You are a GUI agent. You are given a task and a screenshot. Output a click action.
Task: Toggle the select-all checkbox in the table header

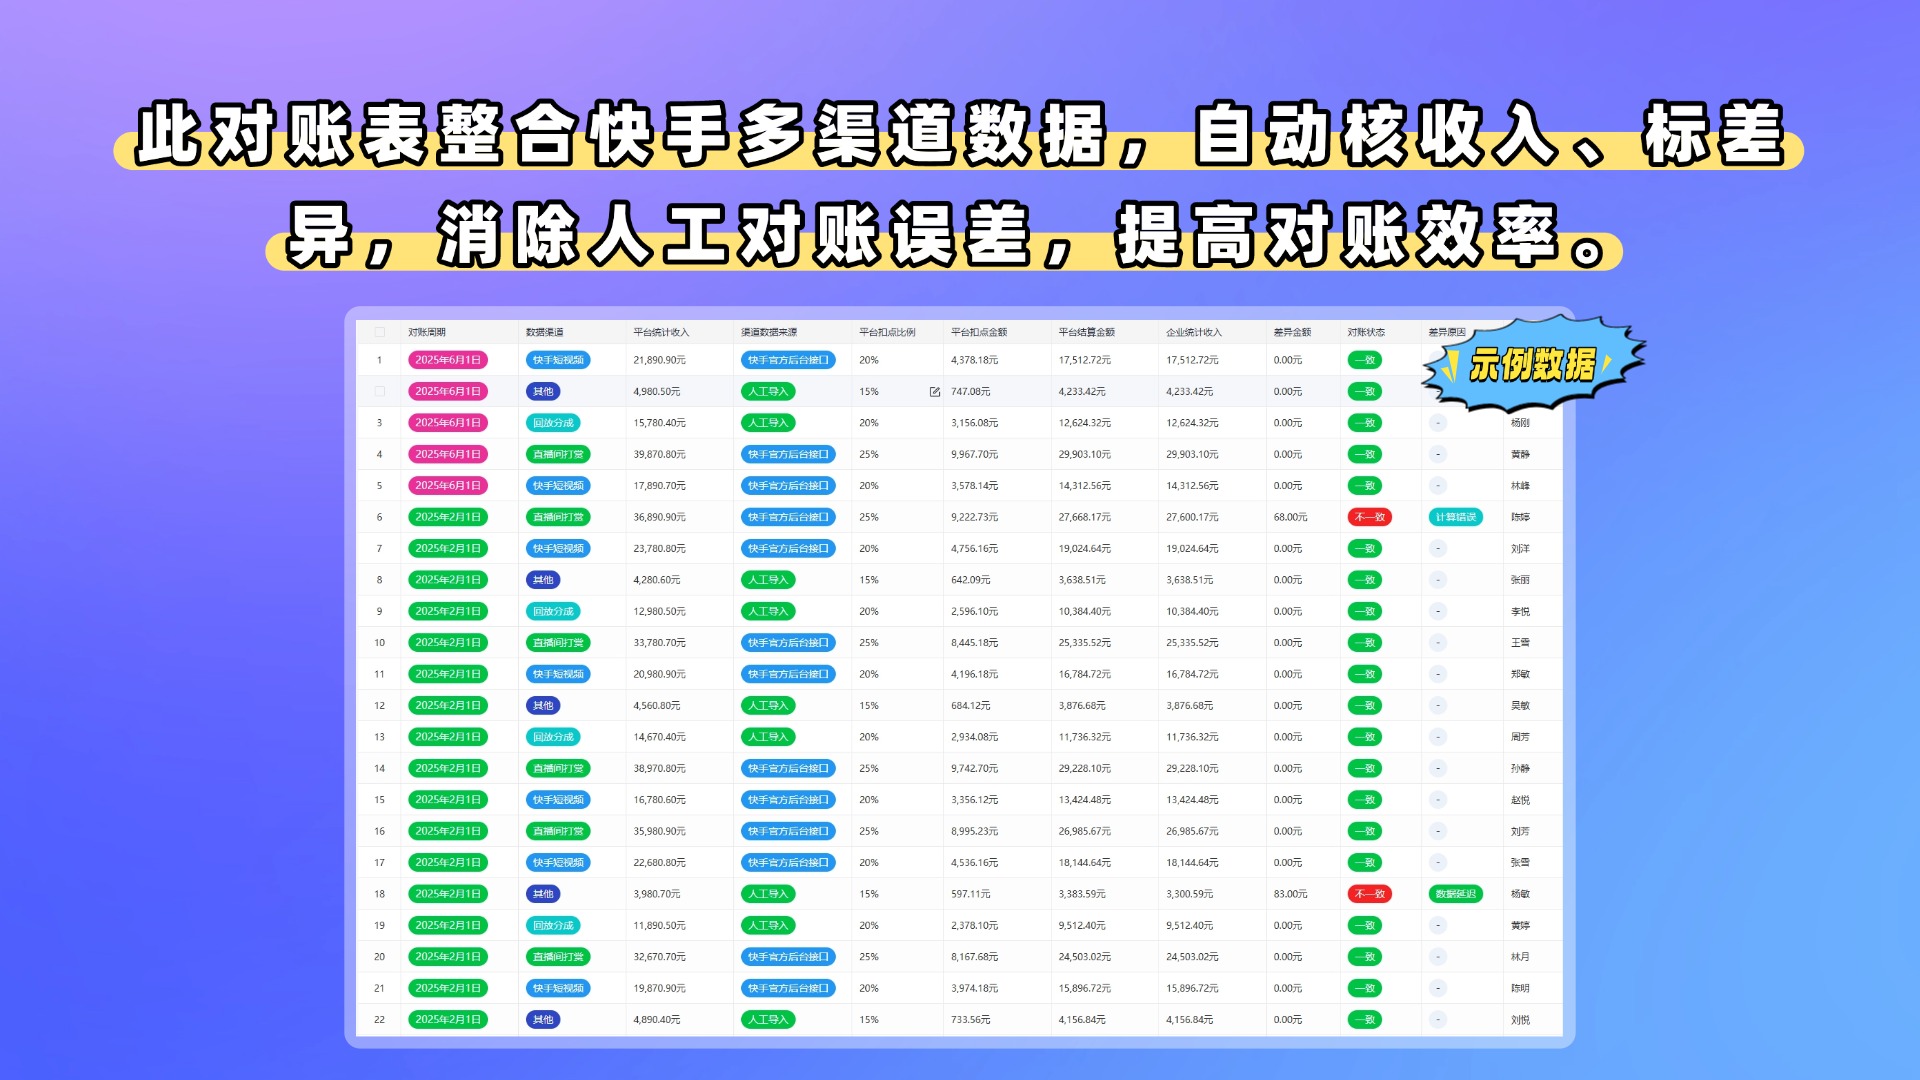tap(380, 332)
